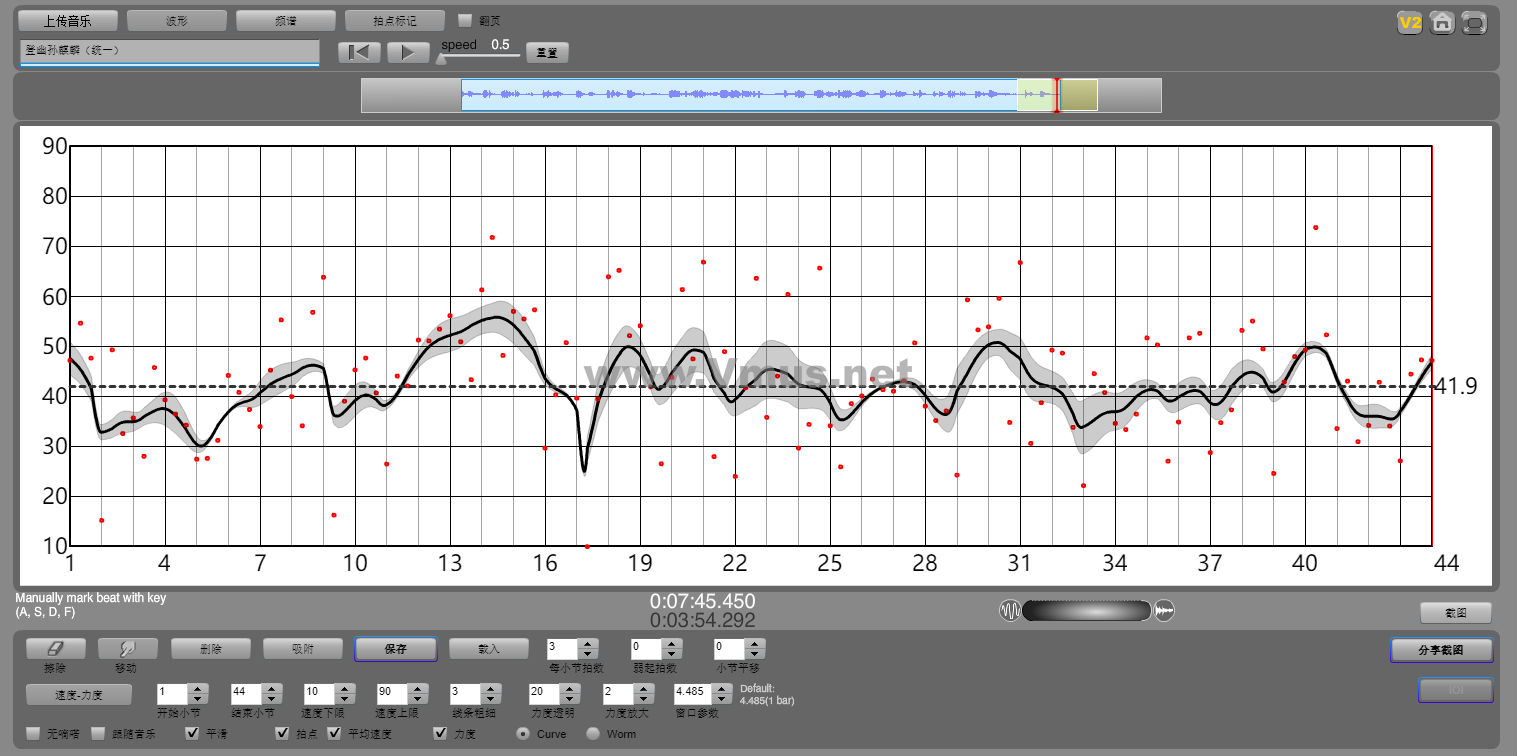This screenshot has width=1517, height=756.
Task: Click the 截图 screenshot button
Action: [x=1456, y=613]
